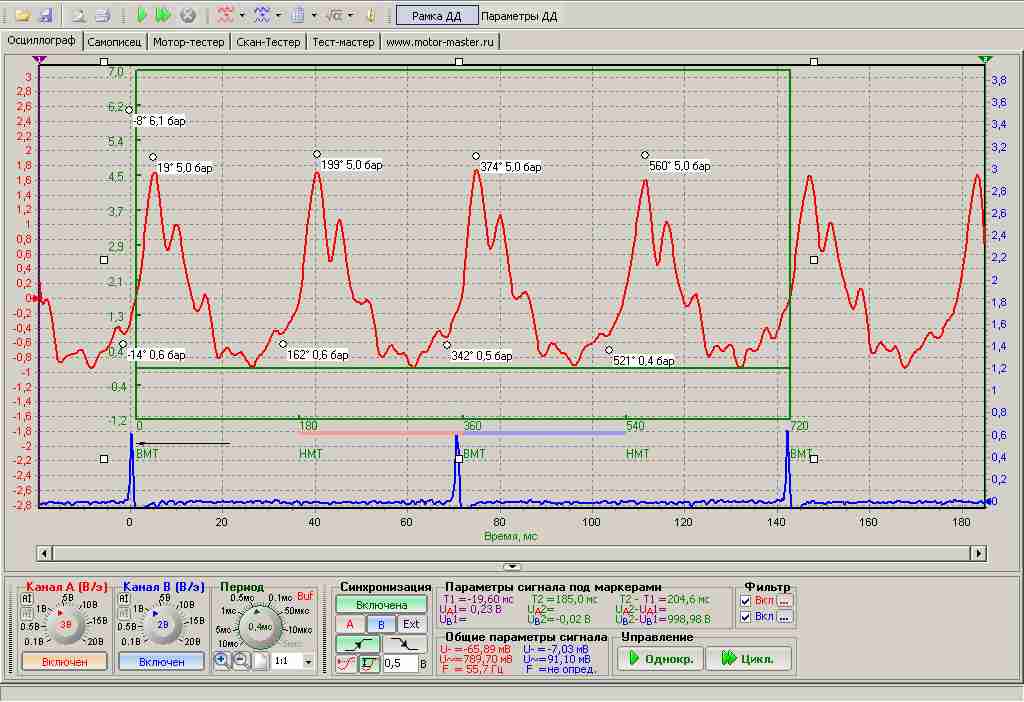This screenshot has width=1024, height=702.
Task: Toggle Канал A Включен button
Action: click(65, 662)
